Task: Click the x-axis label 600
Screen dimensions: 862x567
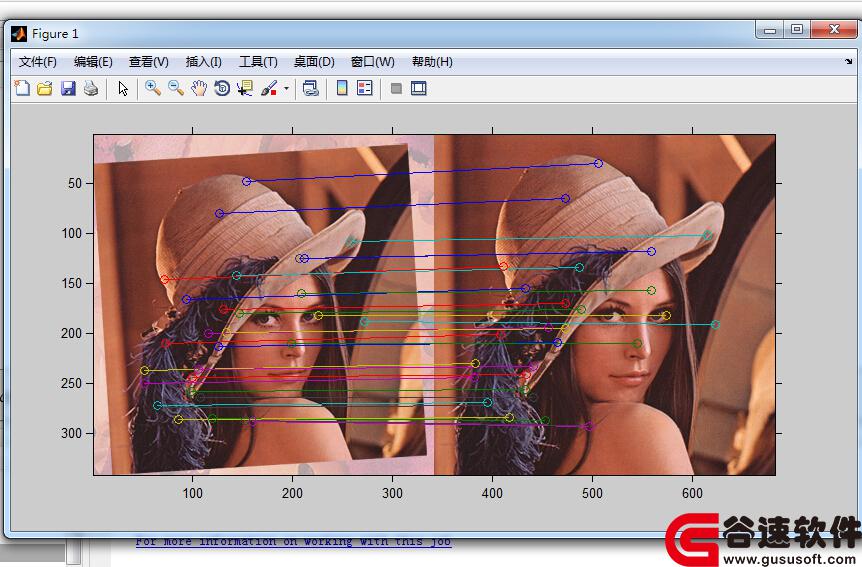Action: (x=692, y=493)
